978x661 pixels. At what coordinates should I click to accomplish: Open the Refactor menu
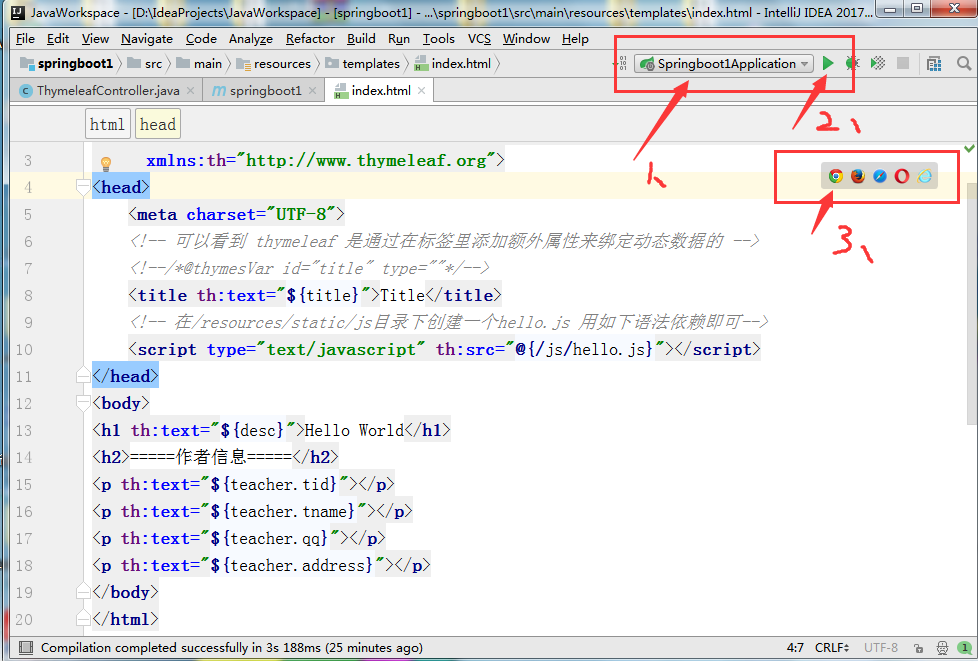pos(311,39)
